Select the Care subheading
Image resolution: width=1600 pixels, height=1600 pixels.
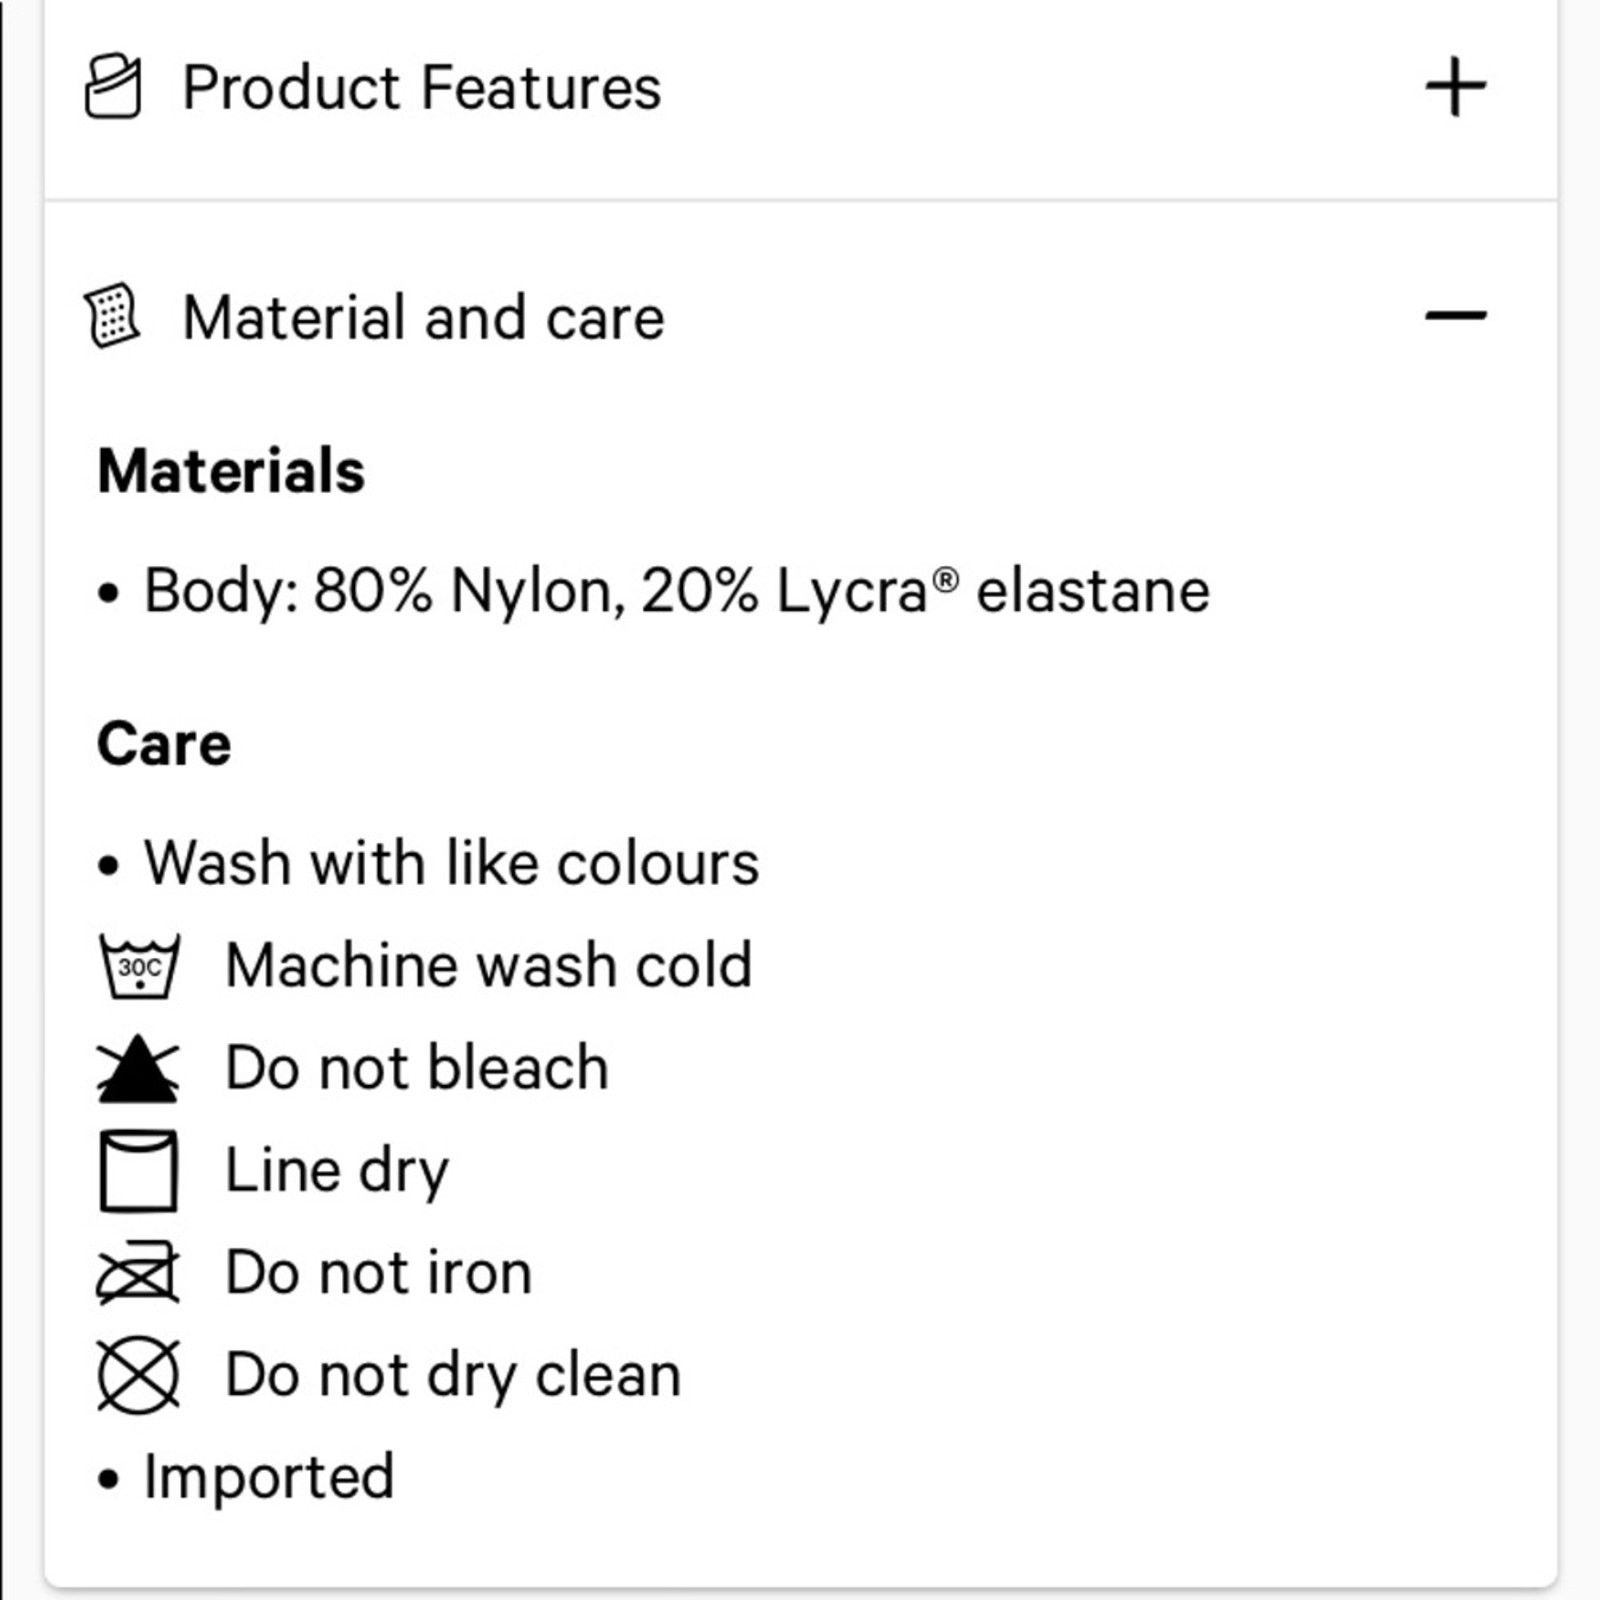coord(164,744)
